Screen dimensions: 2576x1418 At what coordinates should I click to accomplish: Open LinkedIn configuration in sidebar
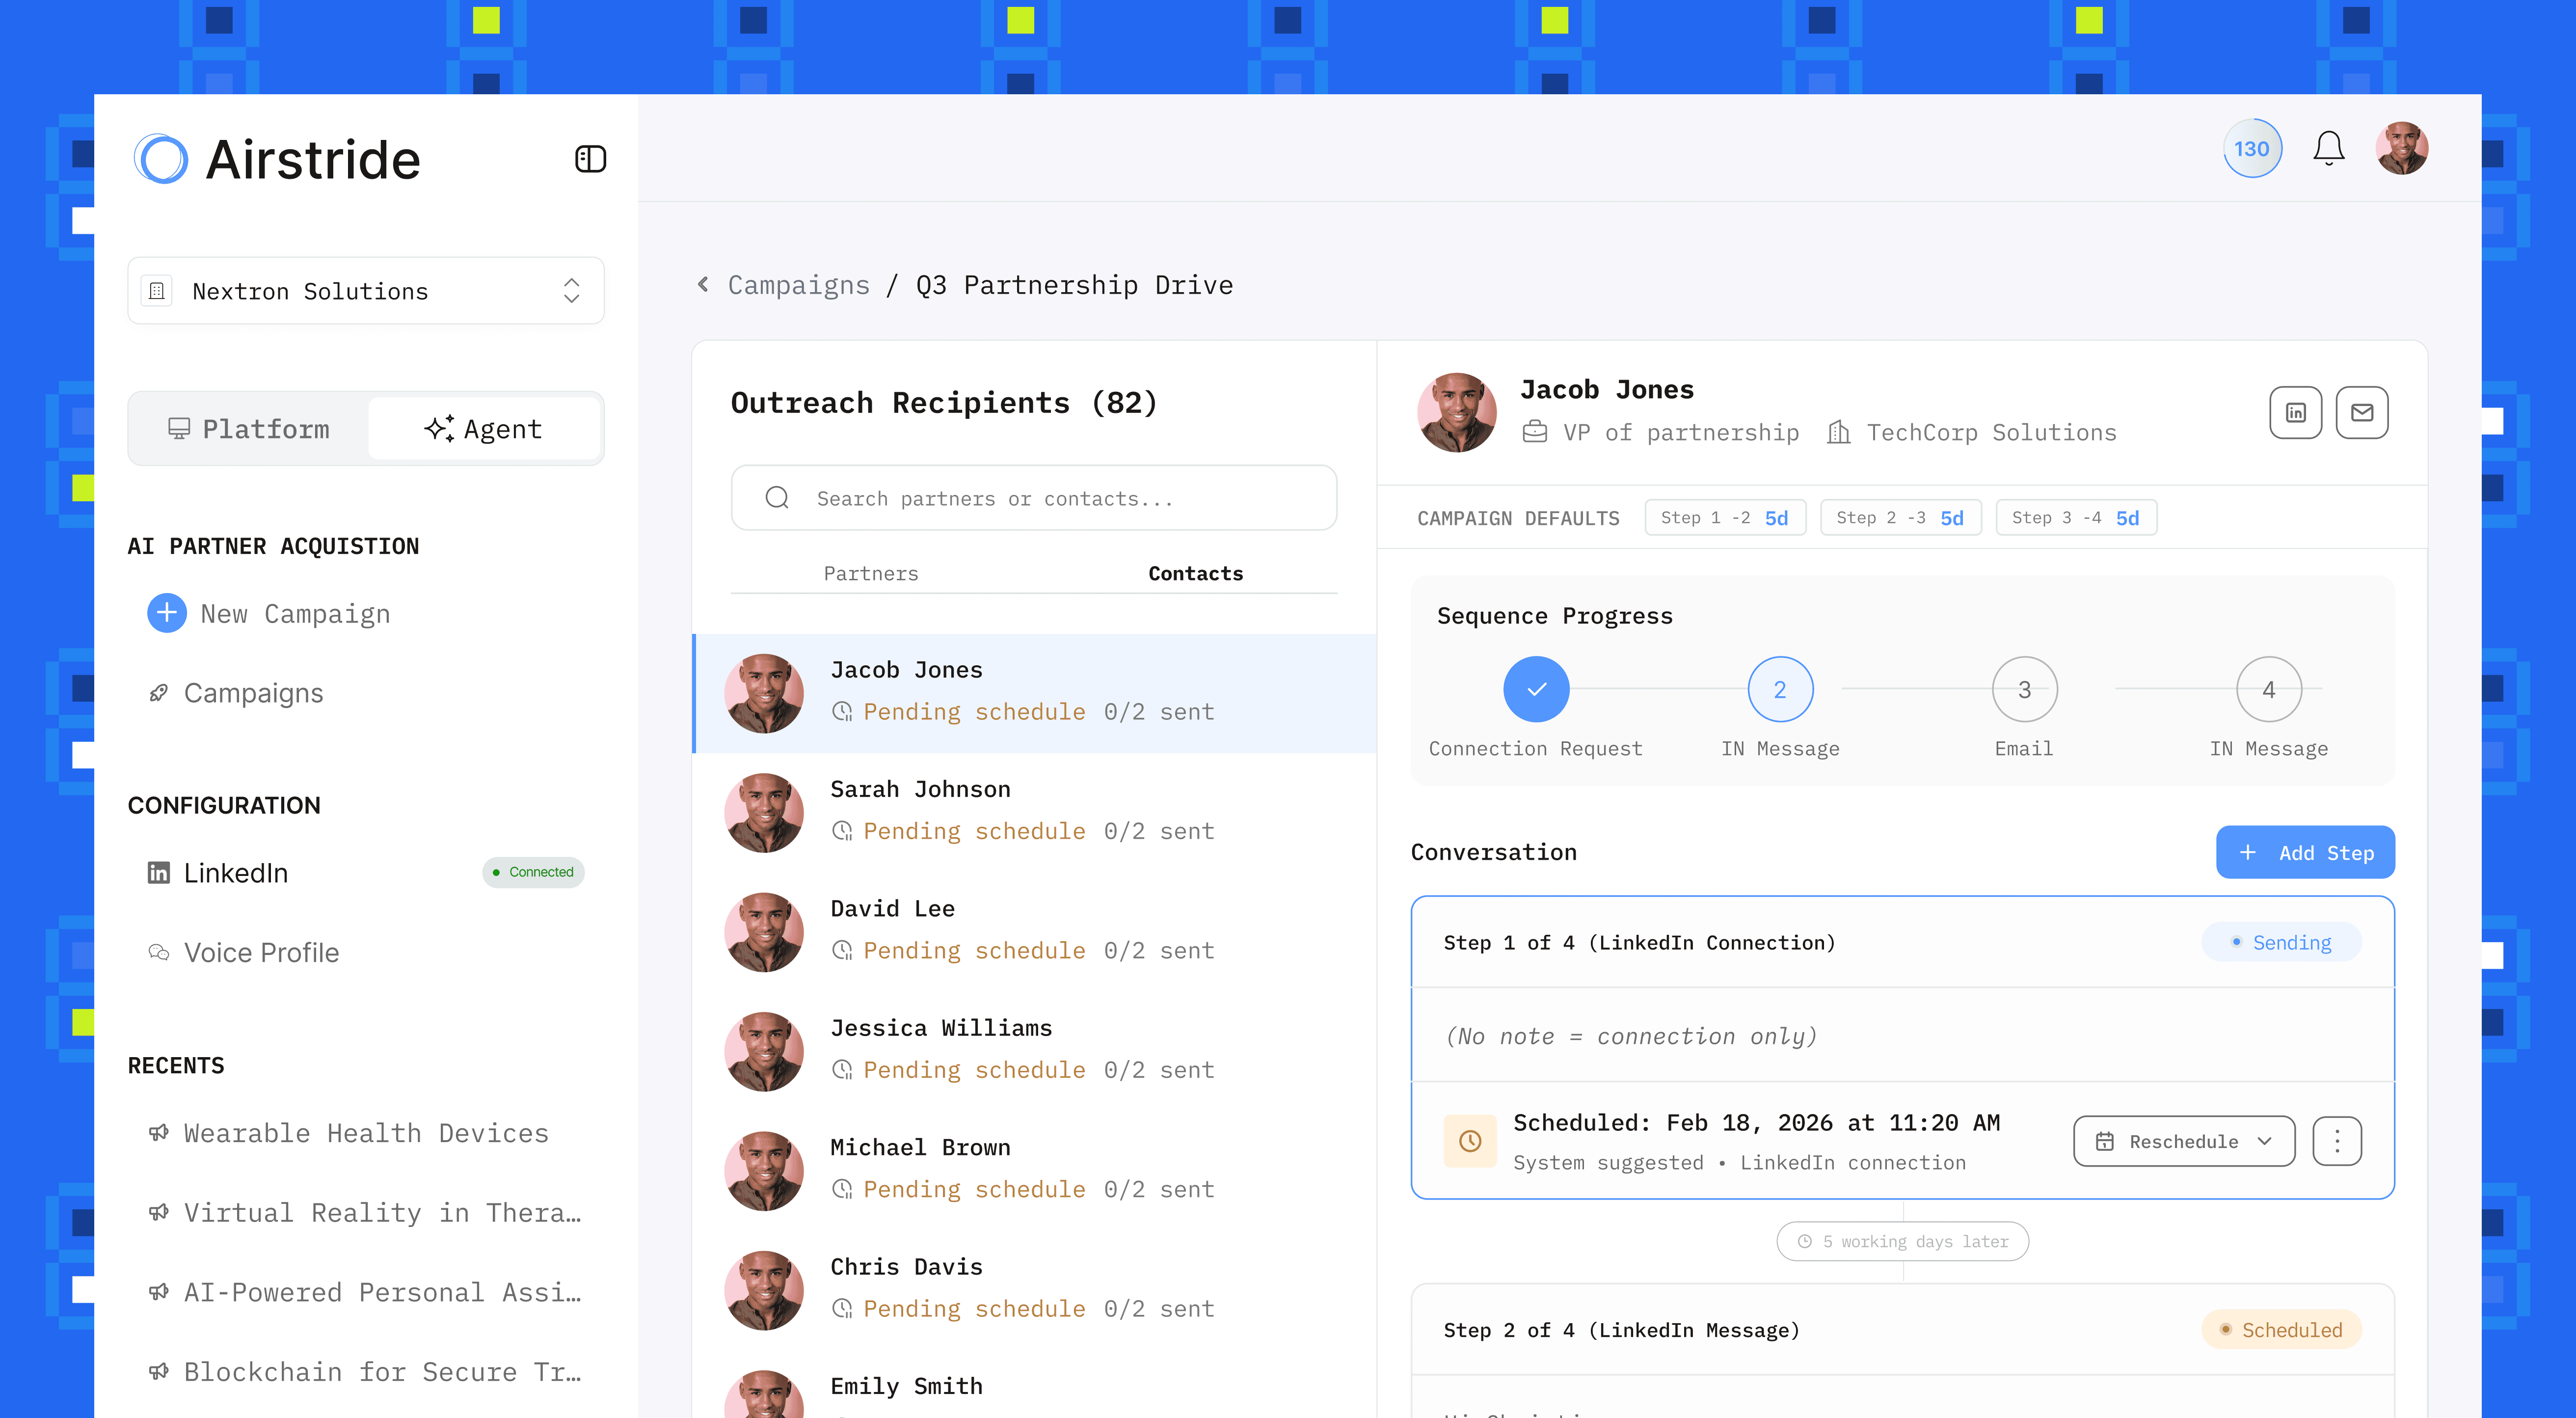(x=236, y=873)
